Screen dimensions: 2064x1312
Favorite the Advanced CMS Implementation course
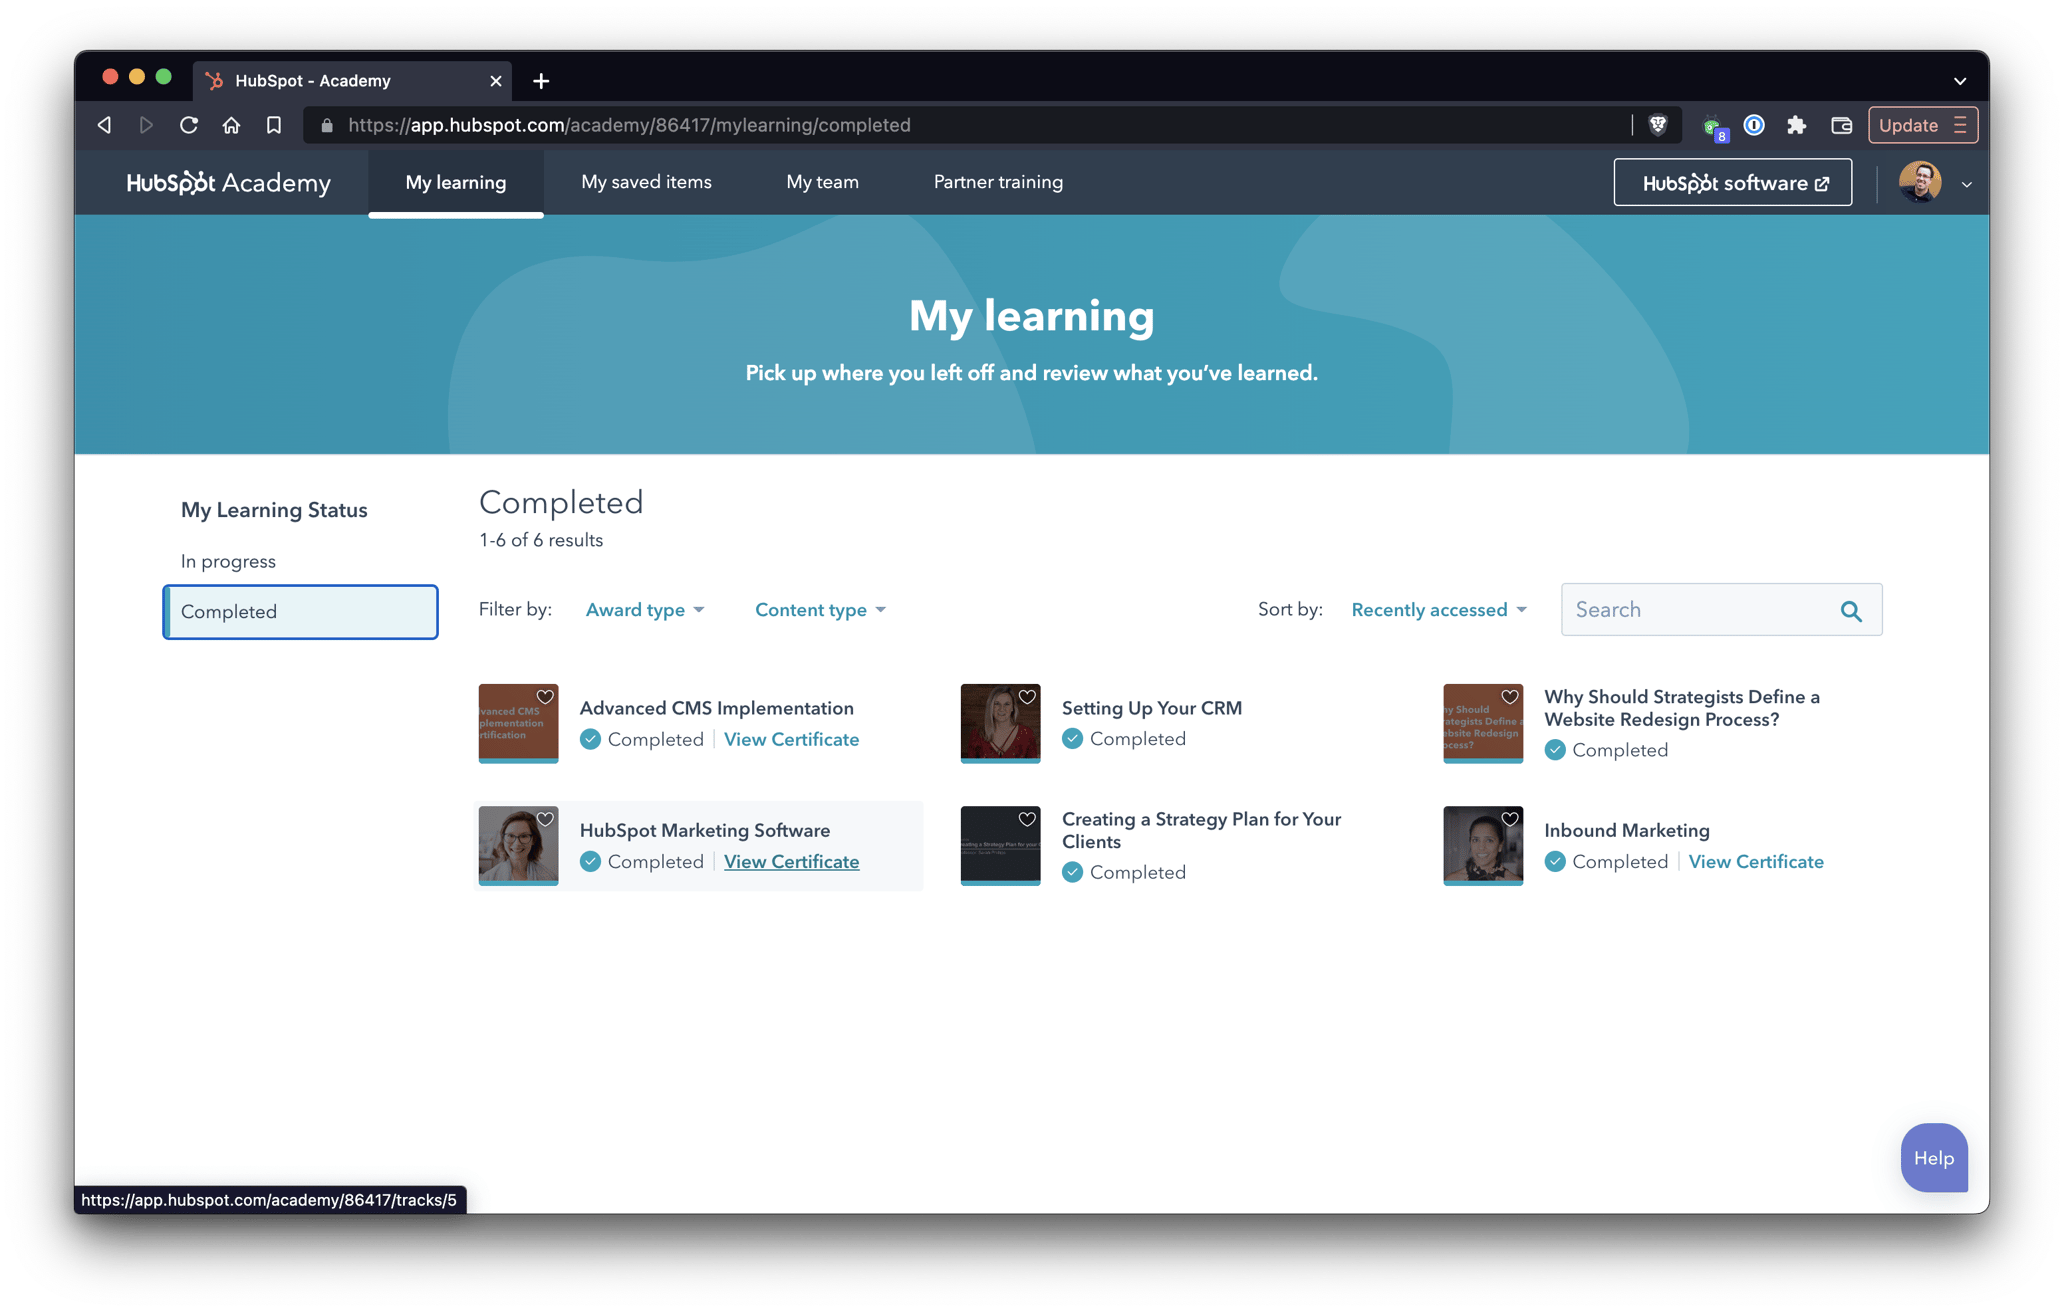coord(545,697)
